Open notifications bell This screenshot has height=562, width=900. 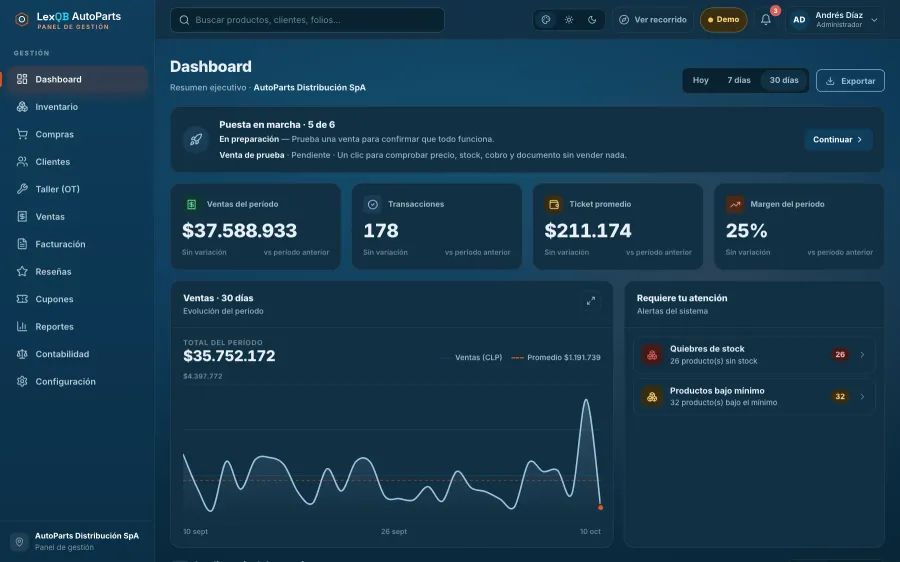tap(766, 20)
